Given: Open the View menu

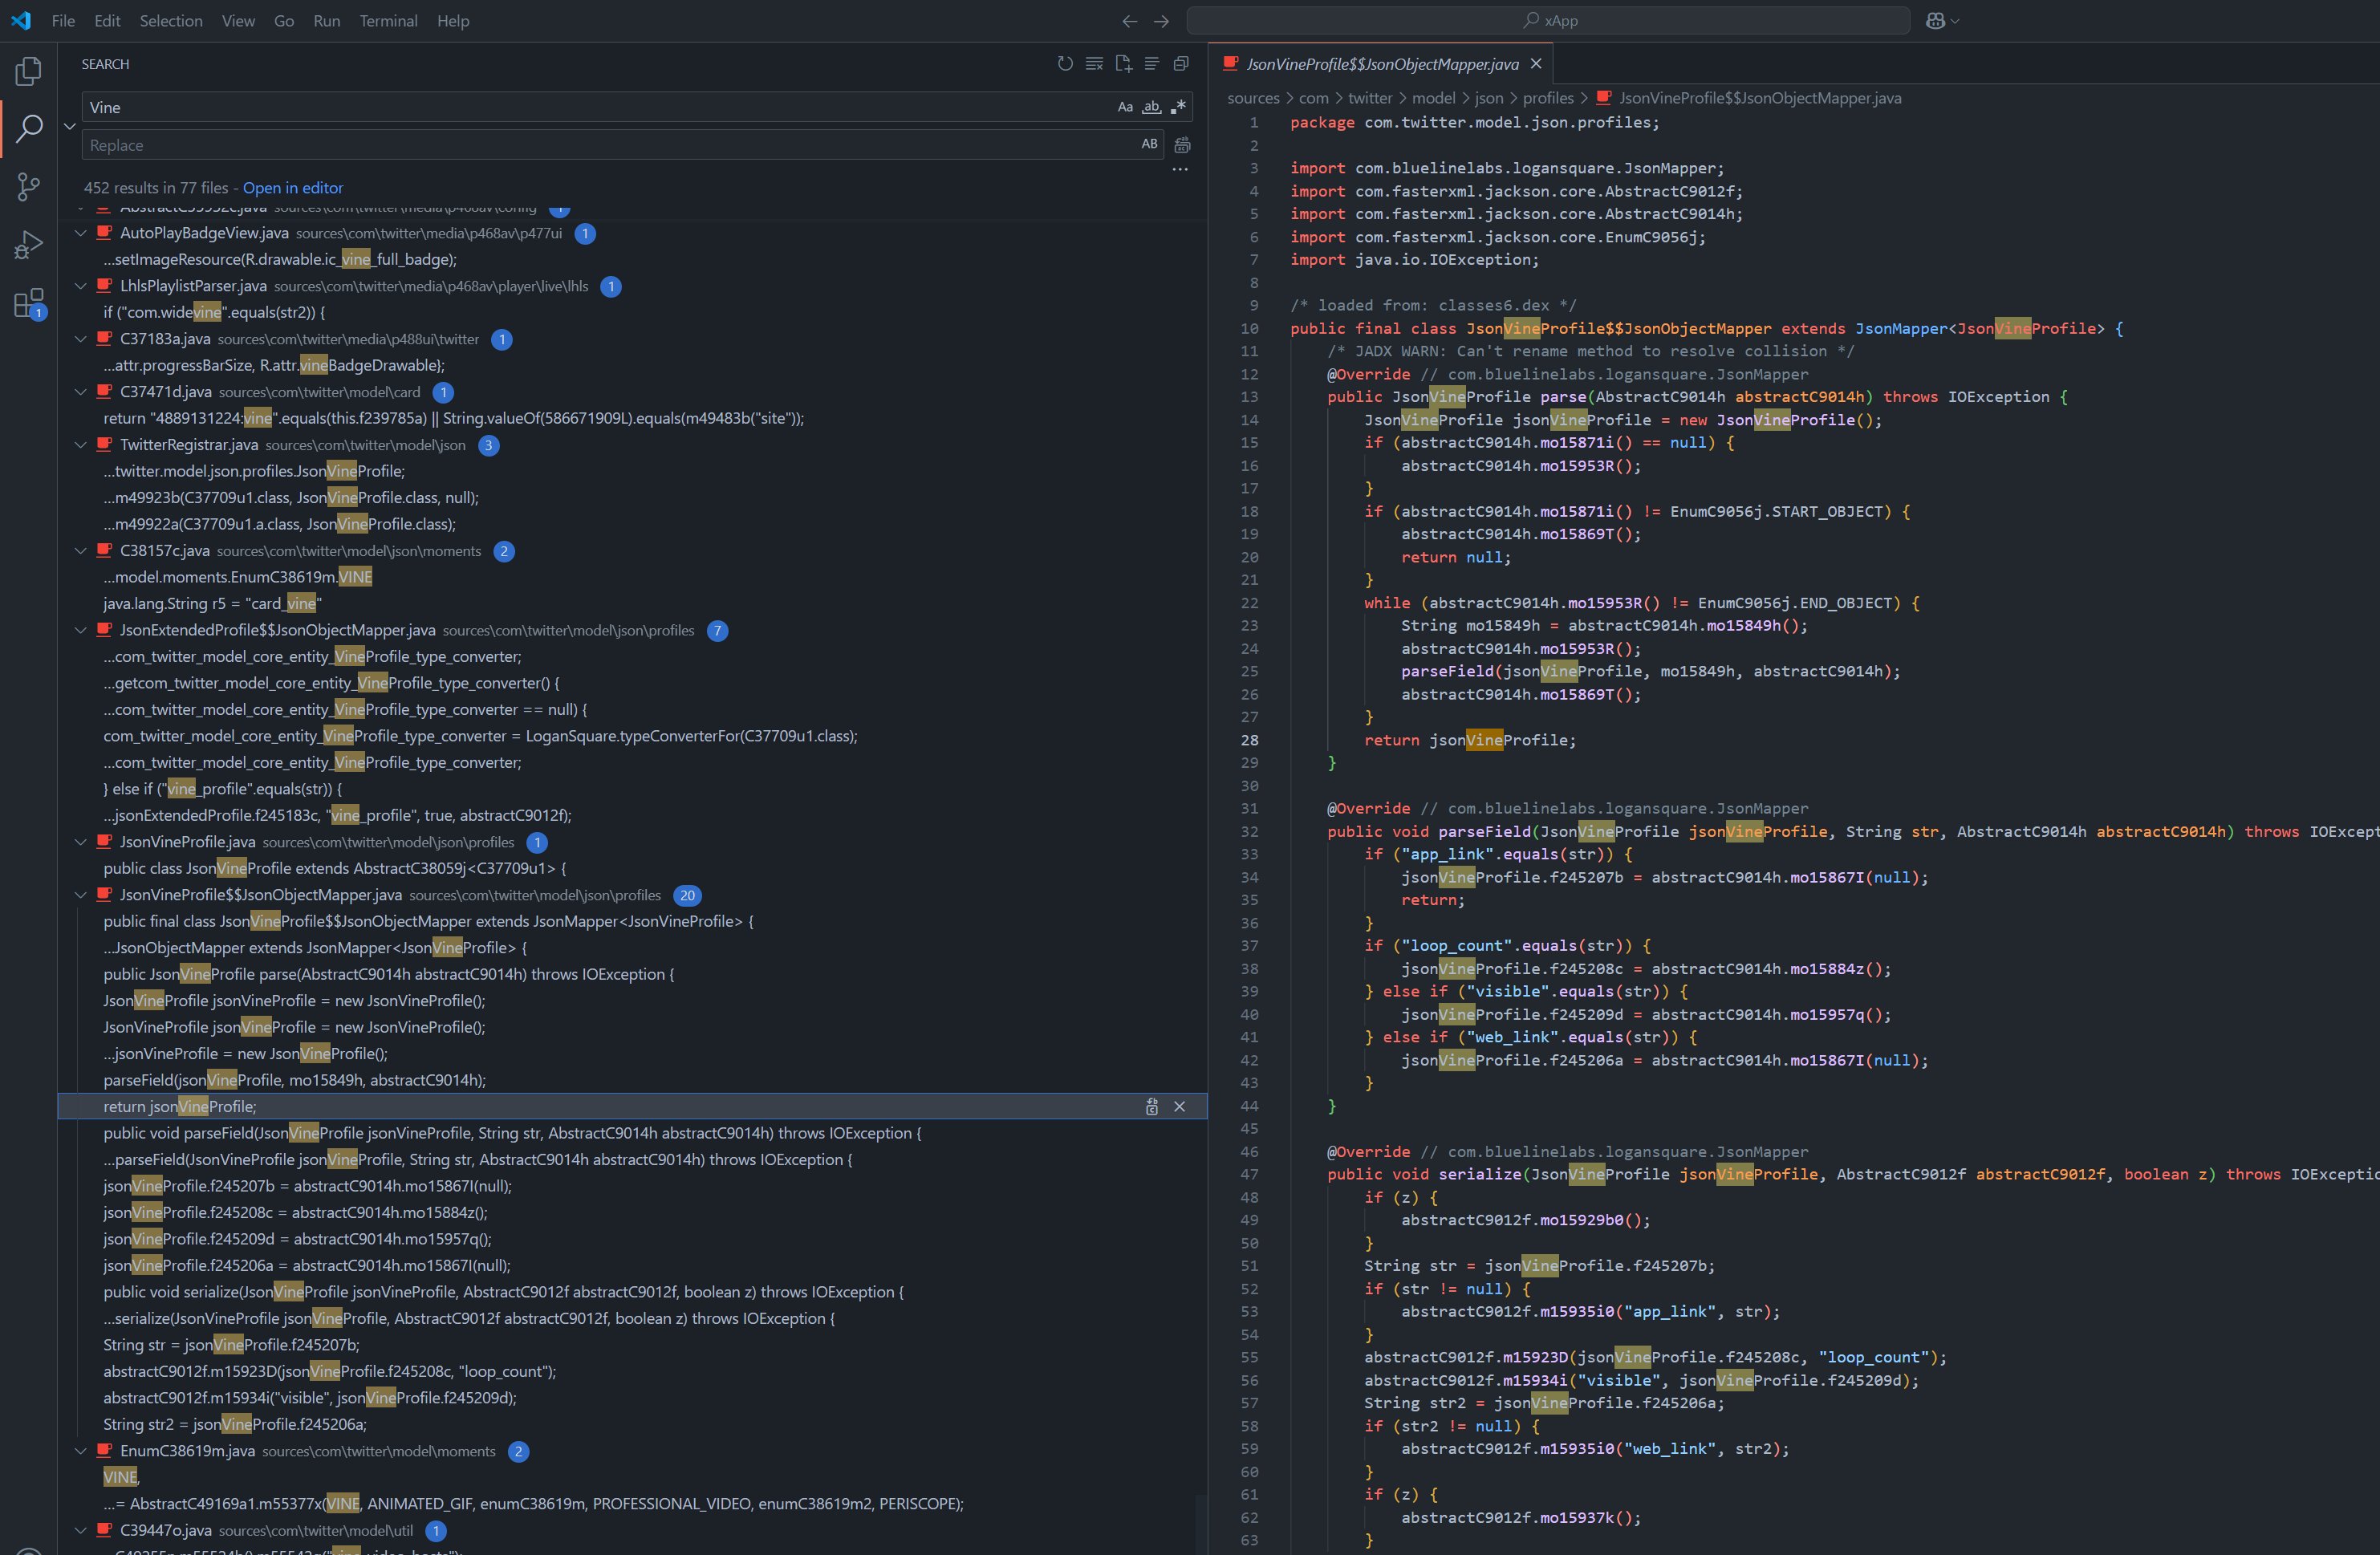Looking at the screenshot, I should [x=238, y=21].
